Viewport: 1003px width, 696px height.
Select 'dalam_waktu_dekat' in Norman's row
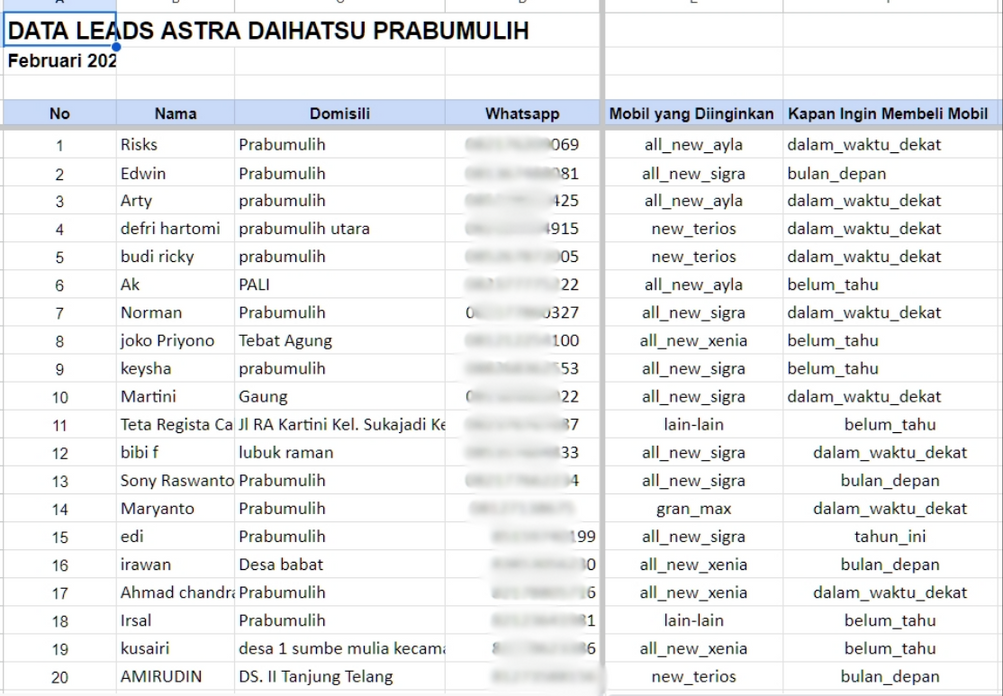click(x=892, y=313)
